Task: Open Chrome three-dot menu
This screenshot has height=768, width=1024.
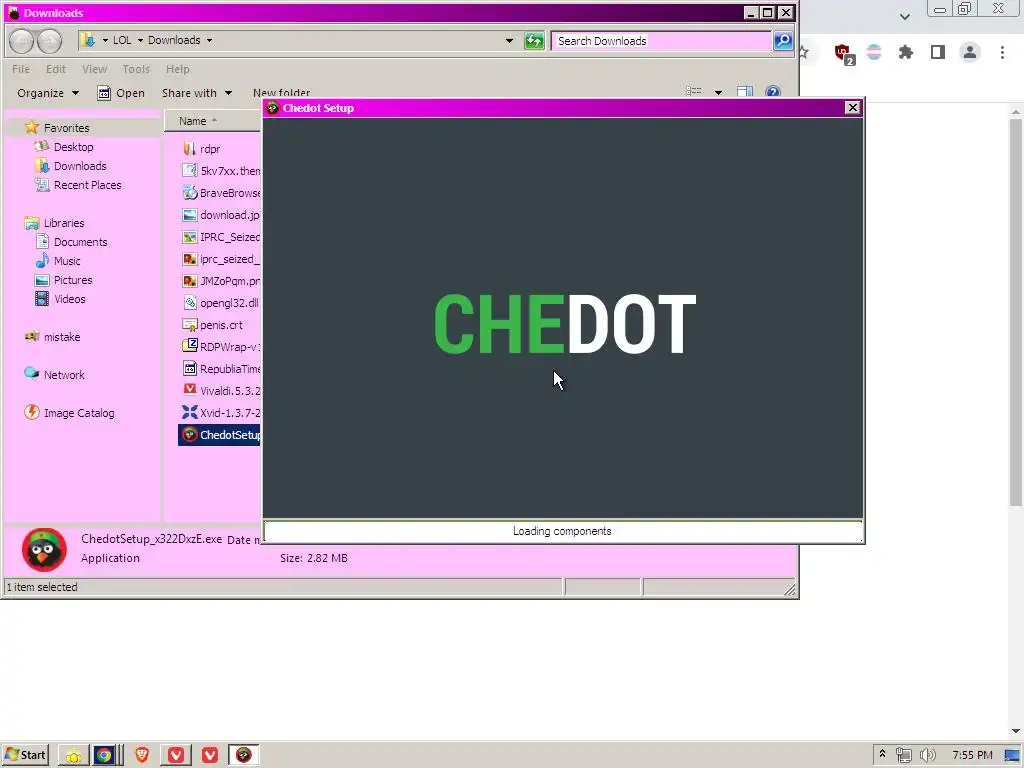Action: point(1002,52)
